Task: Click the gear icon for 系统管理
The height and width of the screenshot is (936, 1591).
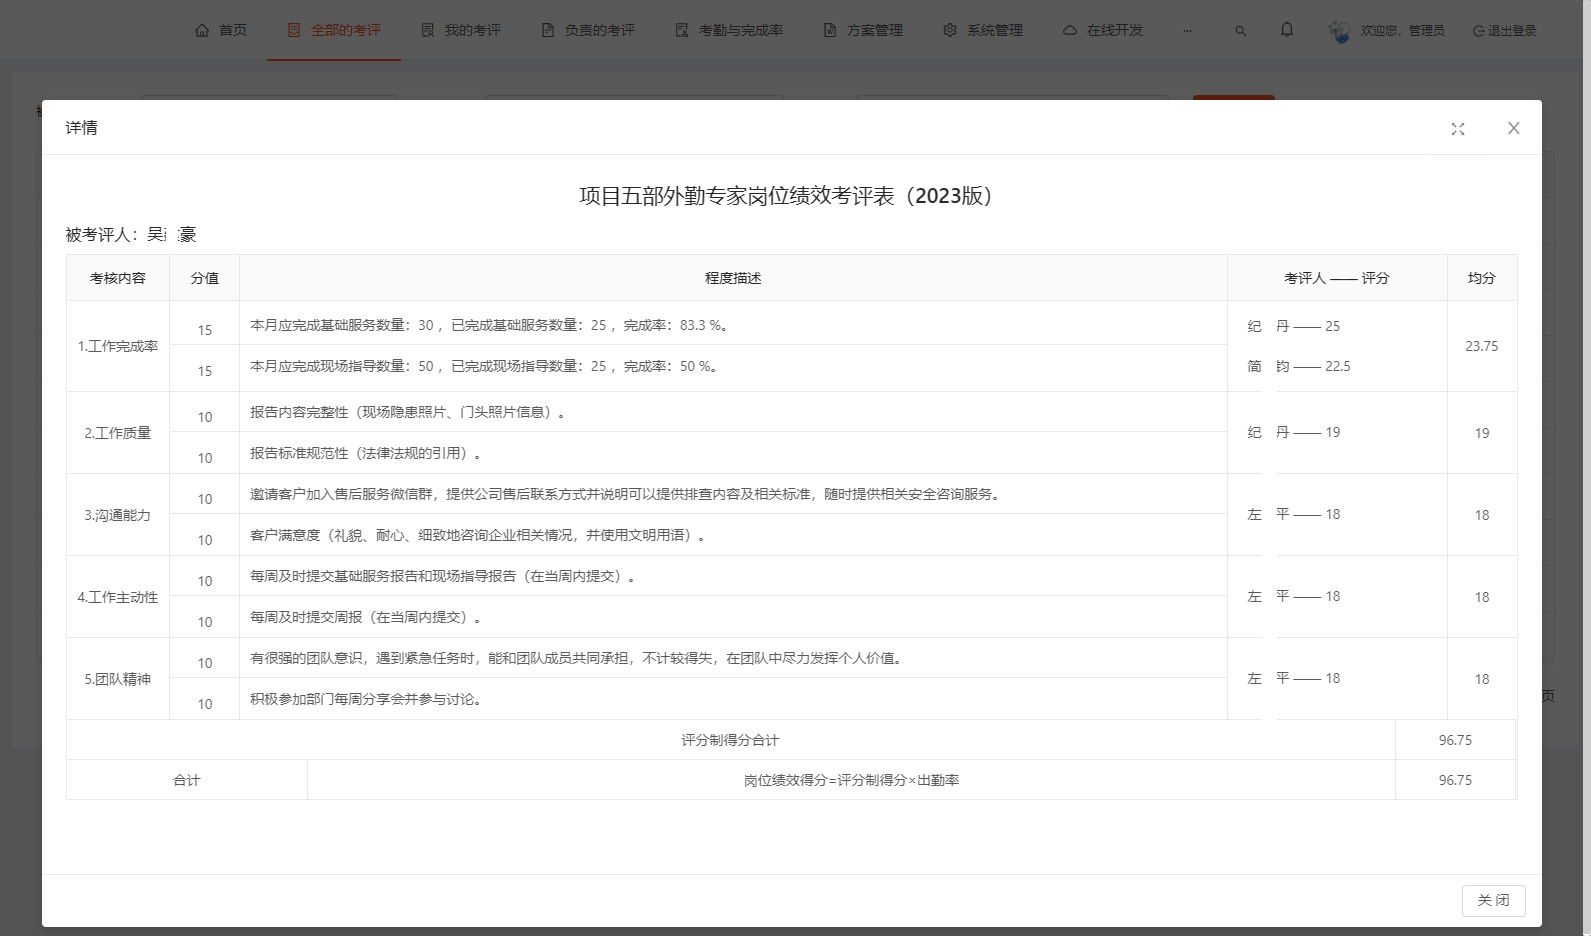Action: pyautogui.click(x=949, y=30)
